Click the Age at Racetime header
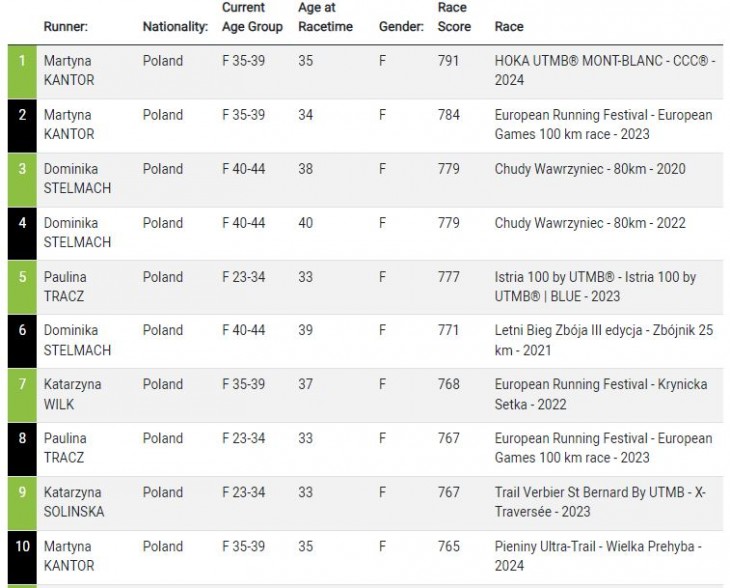The height and width of the screenshot is (588, 730). (x=325, y=17)
